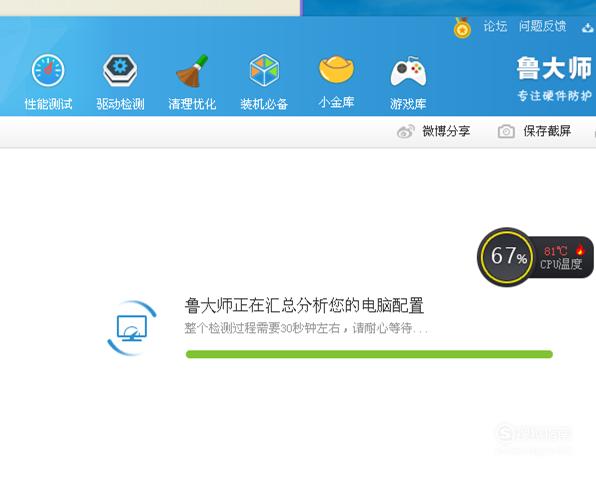Open the 游戏库 gamepad icon
This screenshot has height=480, width=596.
[x=408, y=71]
